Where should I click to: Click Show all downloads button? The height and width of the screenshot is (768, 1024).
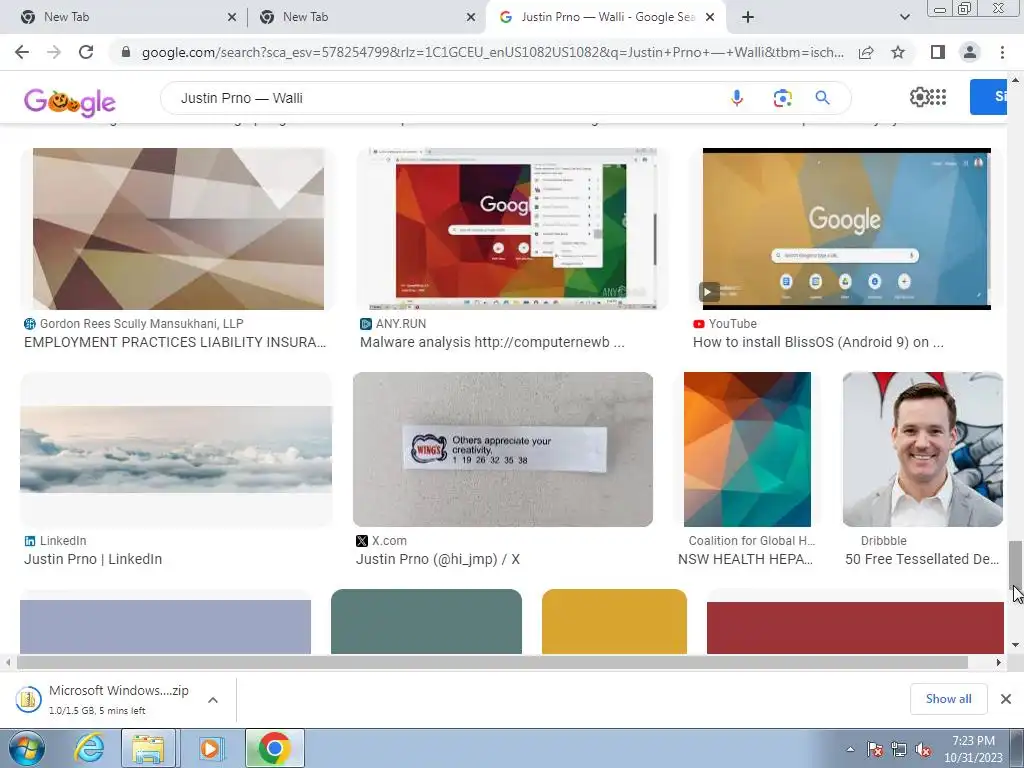[948, 699]
